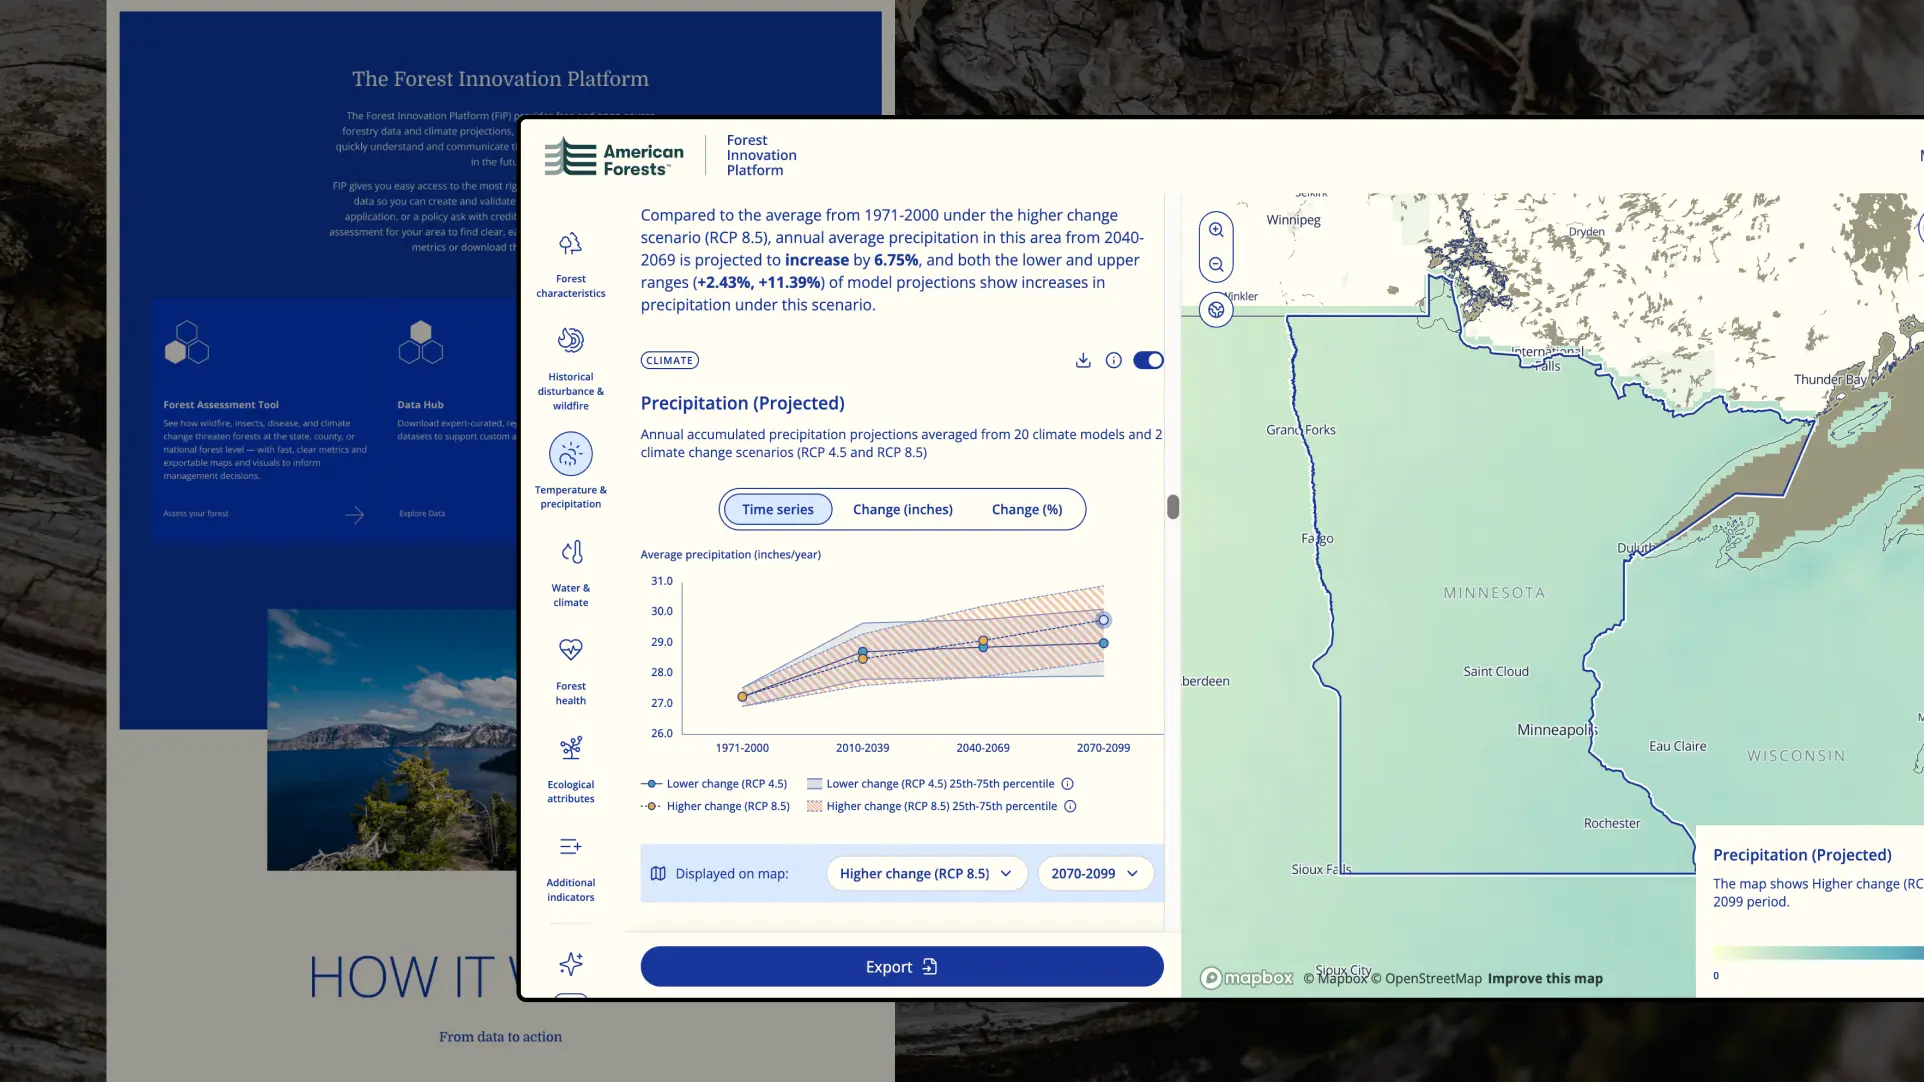1924x1082 pixels.
Task: Select Temperature & precipitation sidebar icon
Action: click(570, 454)
